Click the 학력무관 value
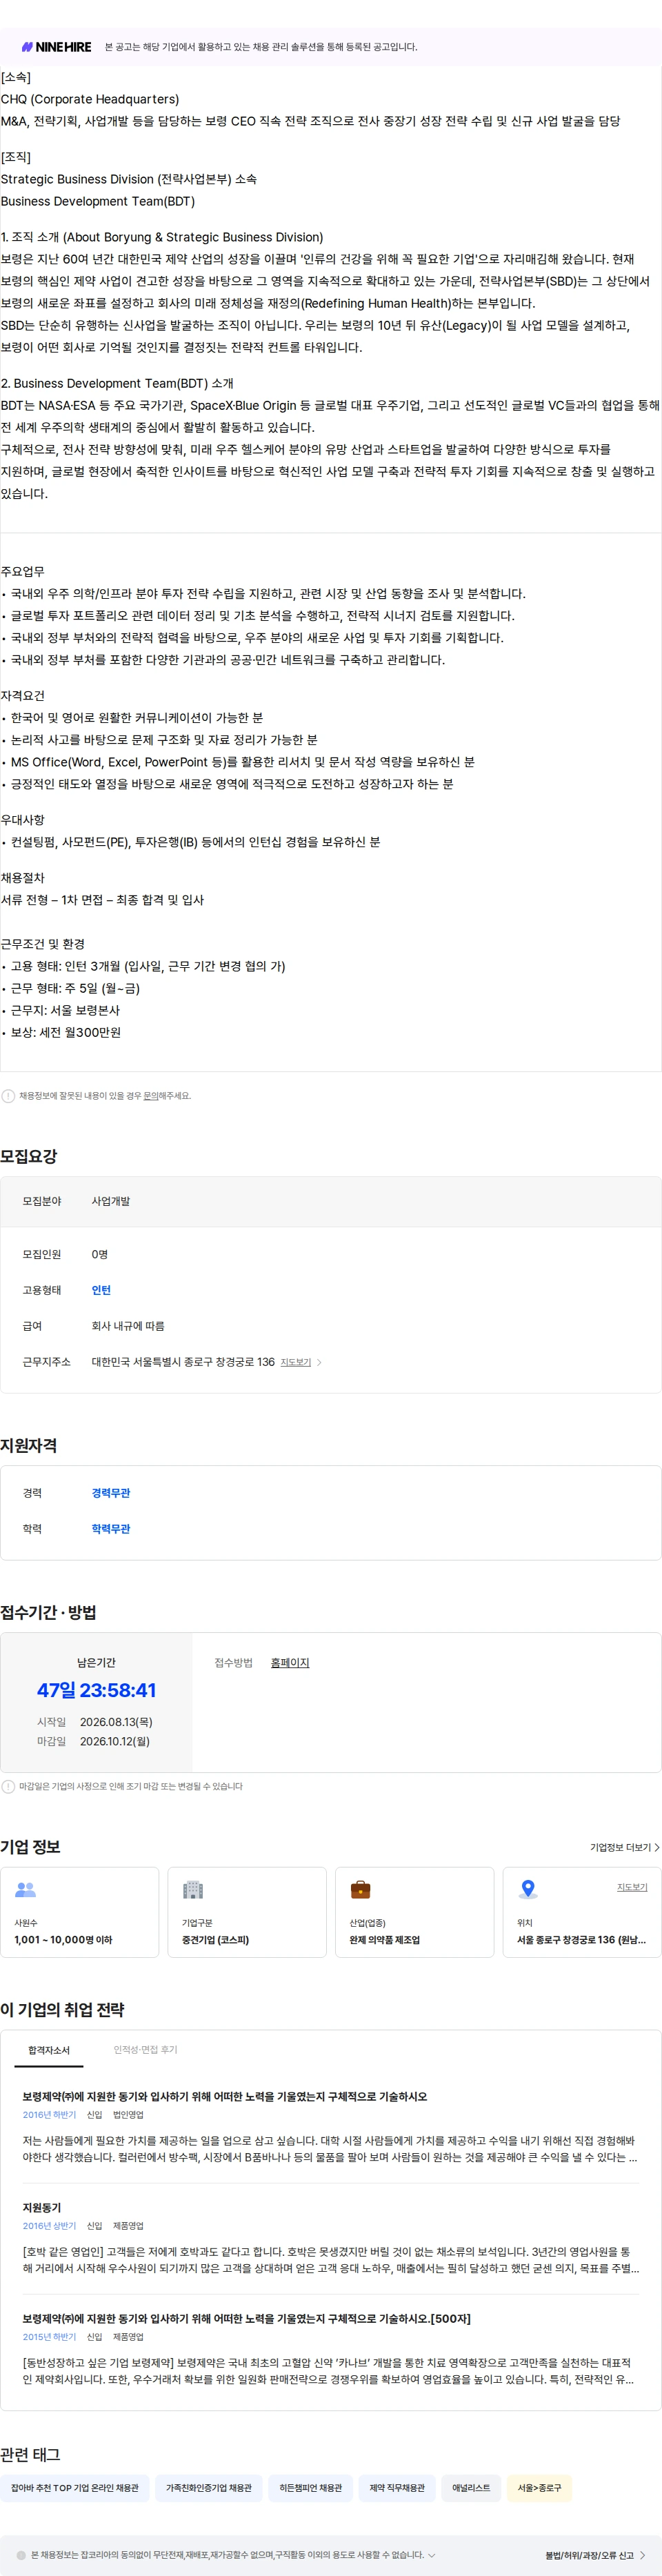 point(111,1529)
